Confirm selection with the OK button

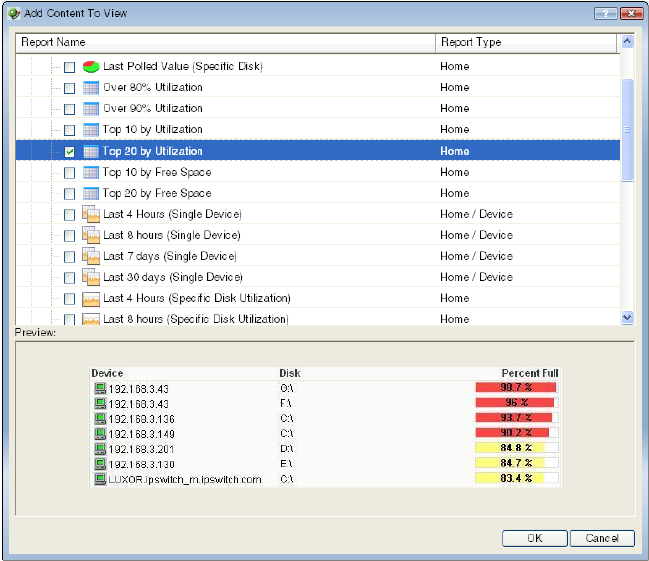(x=533, y=538)
